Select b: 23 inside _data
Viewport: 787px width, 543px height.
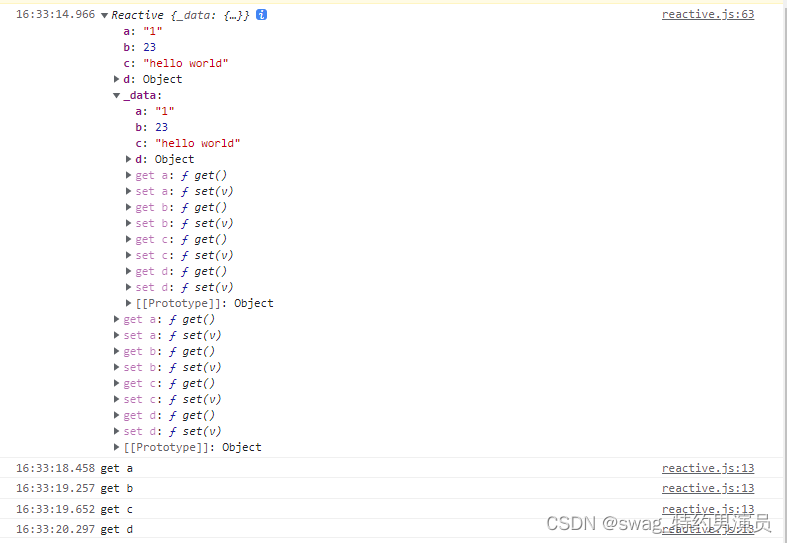152,127
